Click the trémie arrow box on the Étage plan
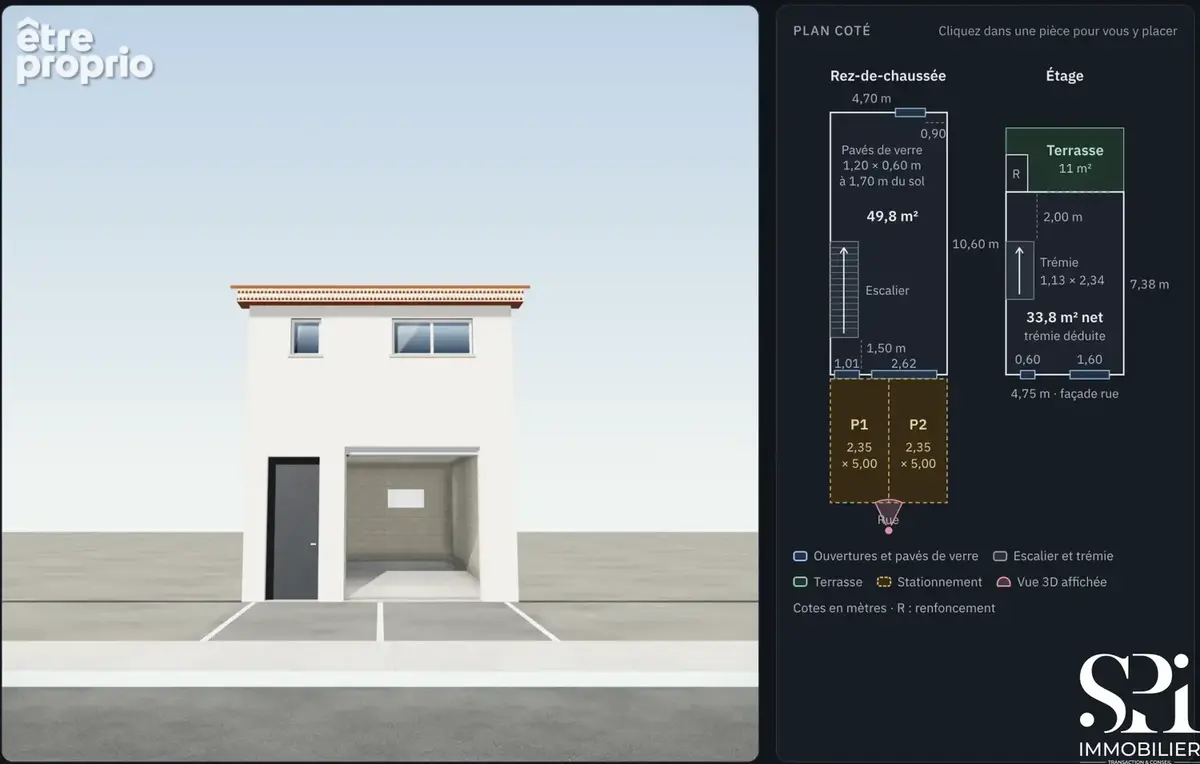 tap(1020, 270)
